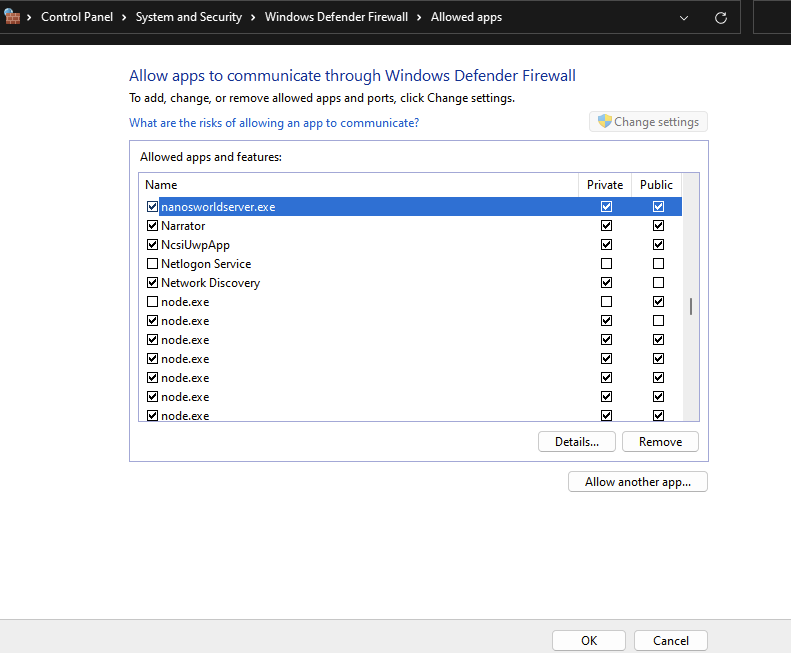Enable the Private checkbox for Netlogon Service
The width and height of the screenshot is (791, 653).
606,263
